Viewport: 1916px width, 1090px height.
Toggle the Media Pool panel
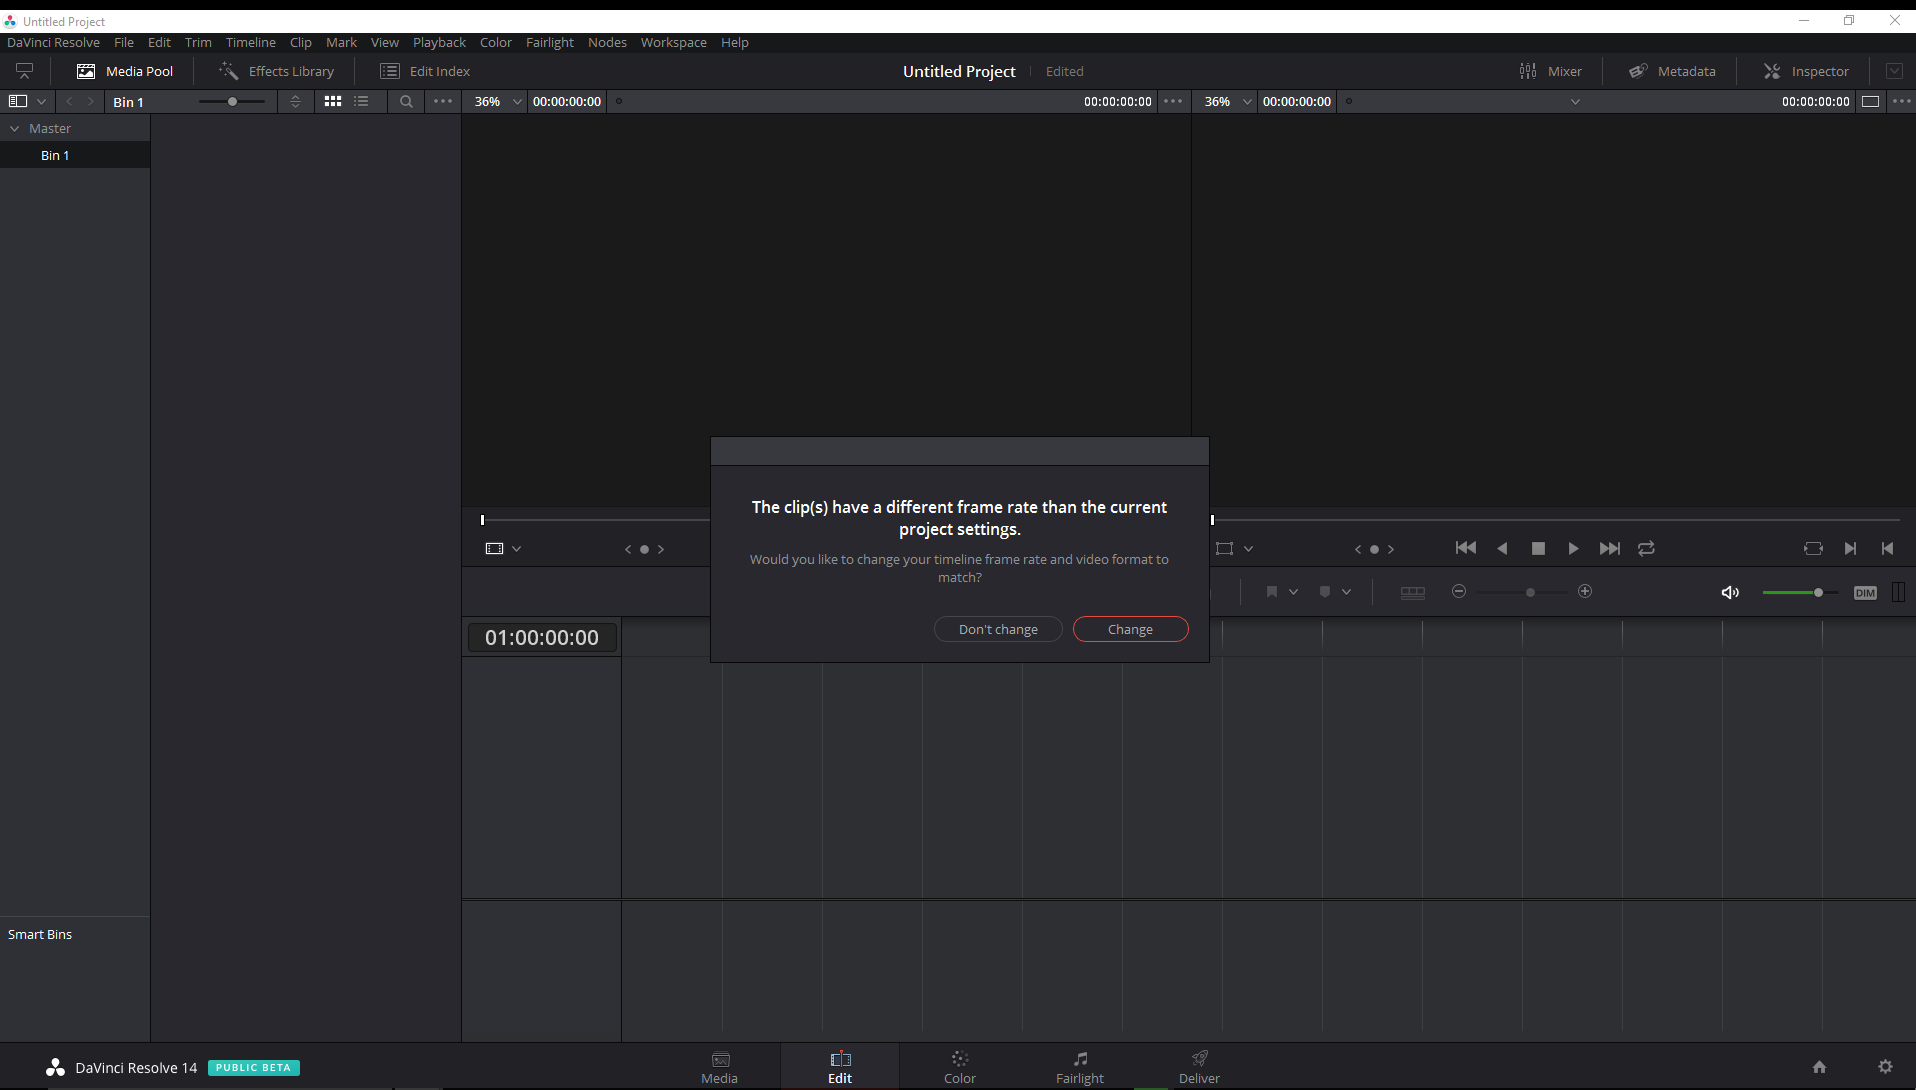(125, 71)
